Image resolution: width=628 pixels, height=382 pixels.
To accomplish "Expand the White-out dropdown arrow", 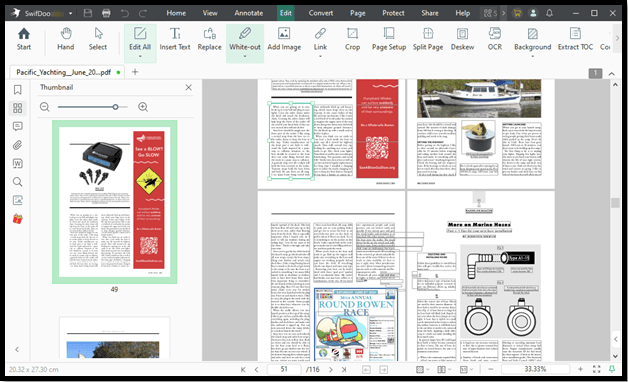I will [x=245, y=56].
